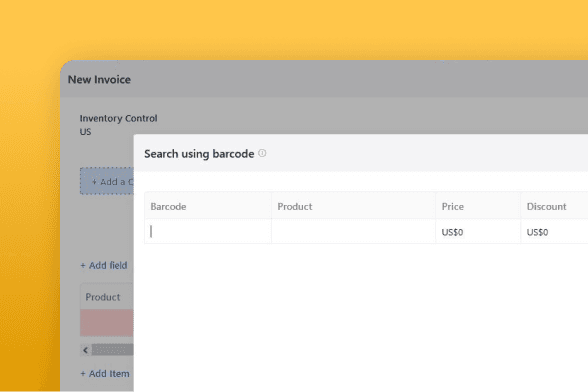Click the Barcode input cell
This screenshot has height=392, width=588.
coord(208,231)
